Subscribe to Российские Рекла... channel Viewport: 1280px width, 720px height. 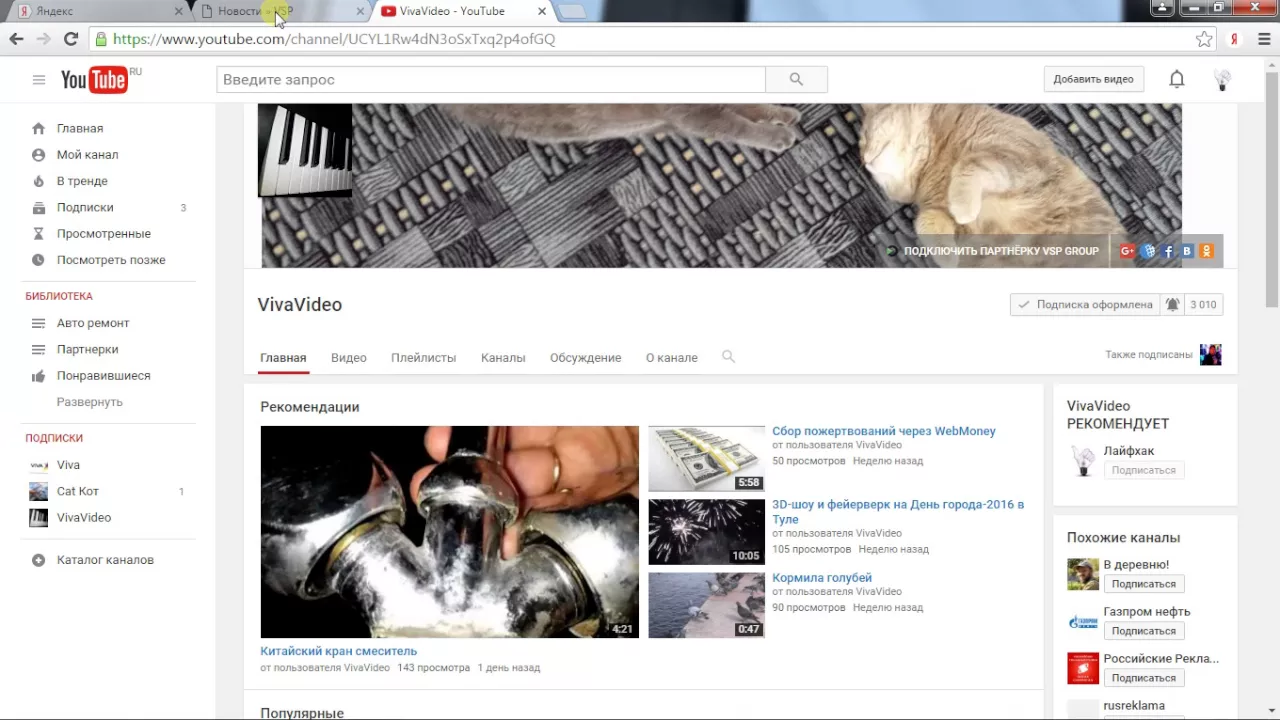pos(1144,678)
